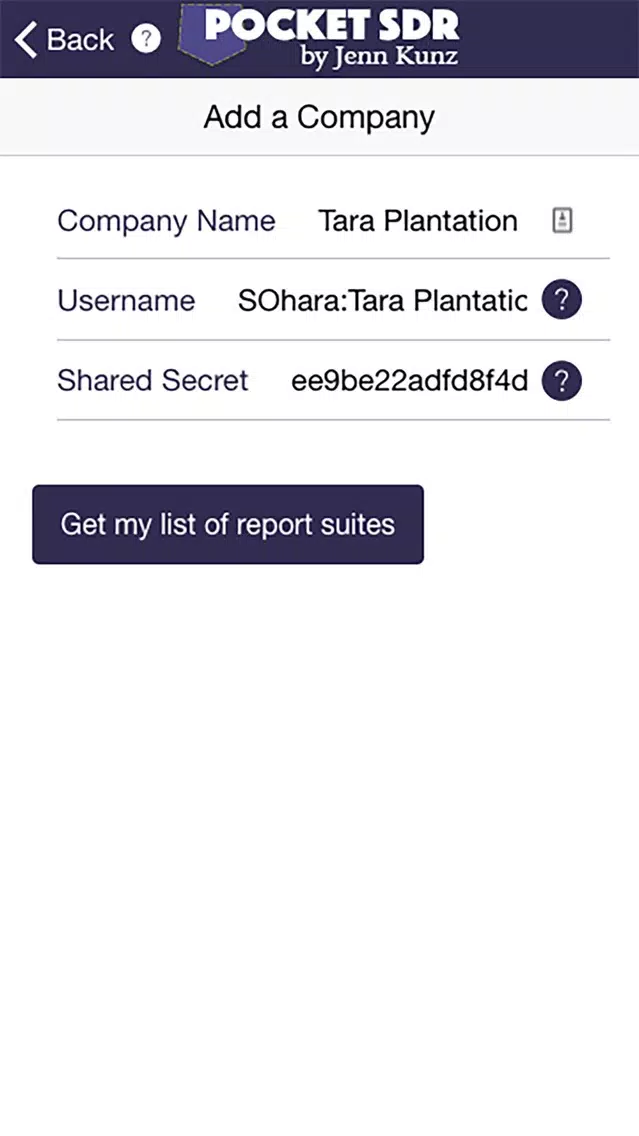This screenshot has width=639, height=1136.
Task: Tap the dark header bar right of logo
Action: (551, 38)
